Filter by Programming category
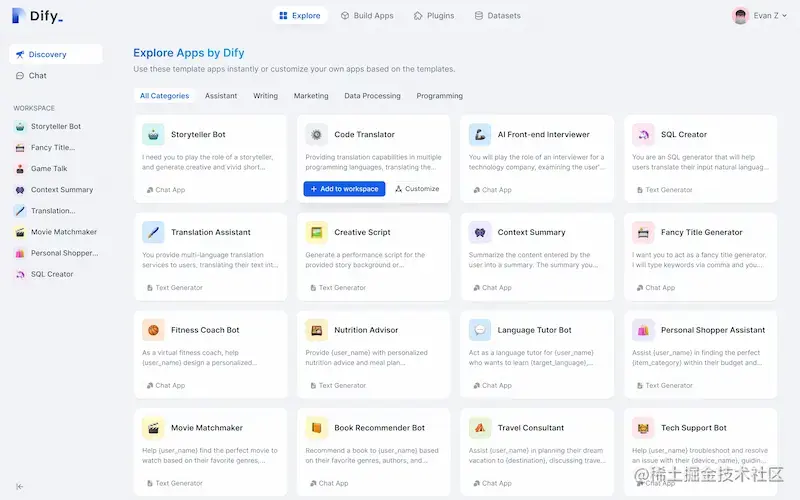The image size is (800, 500). tap(439, 96)
